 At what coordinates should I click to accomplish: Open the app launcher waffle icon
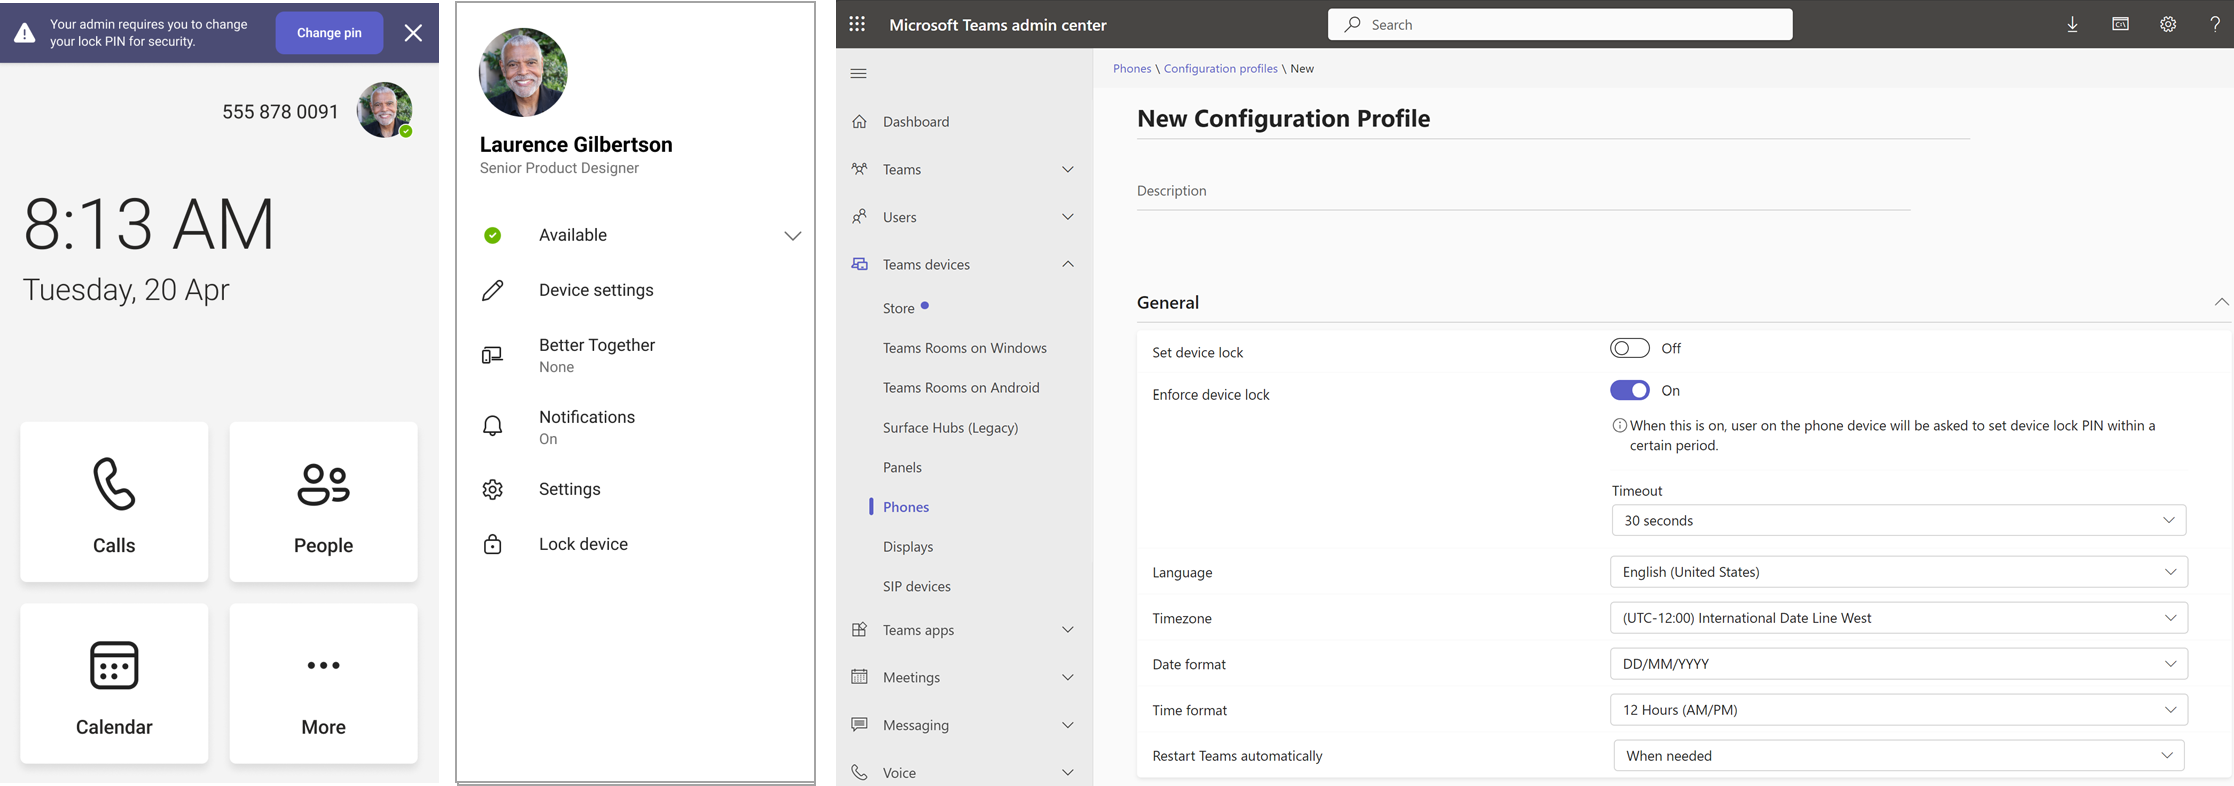pyautogui.click(x=857, y=24)
